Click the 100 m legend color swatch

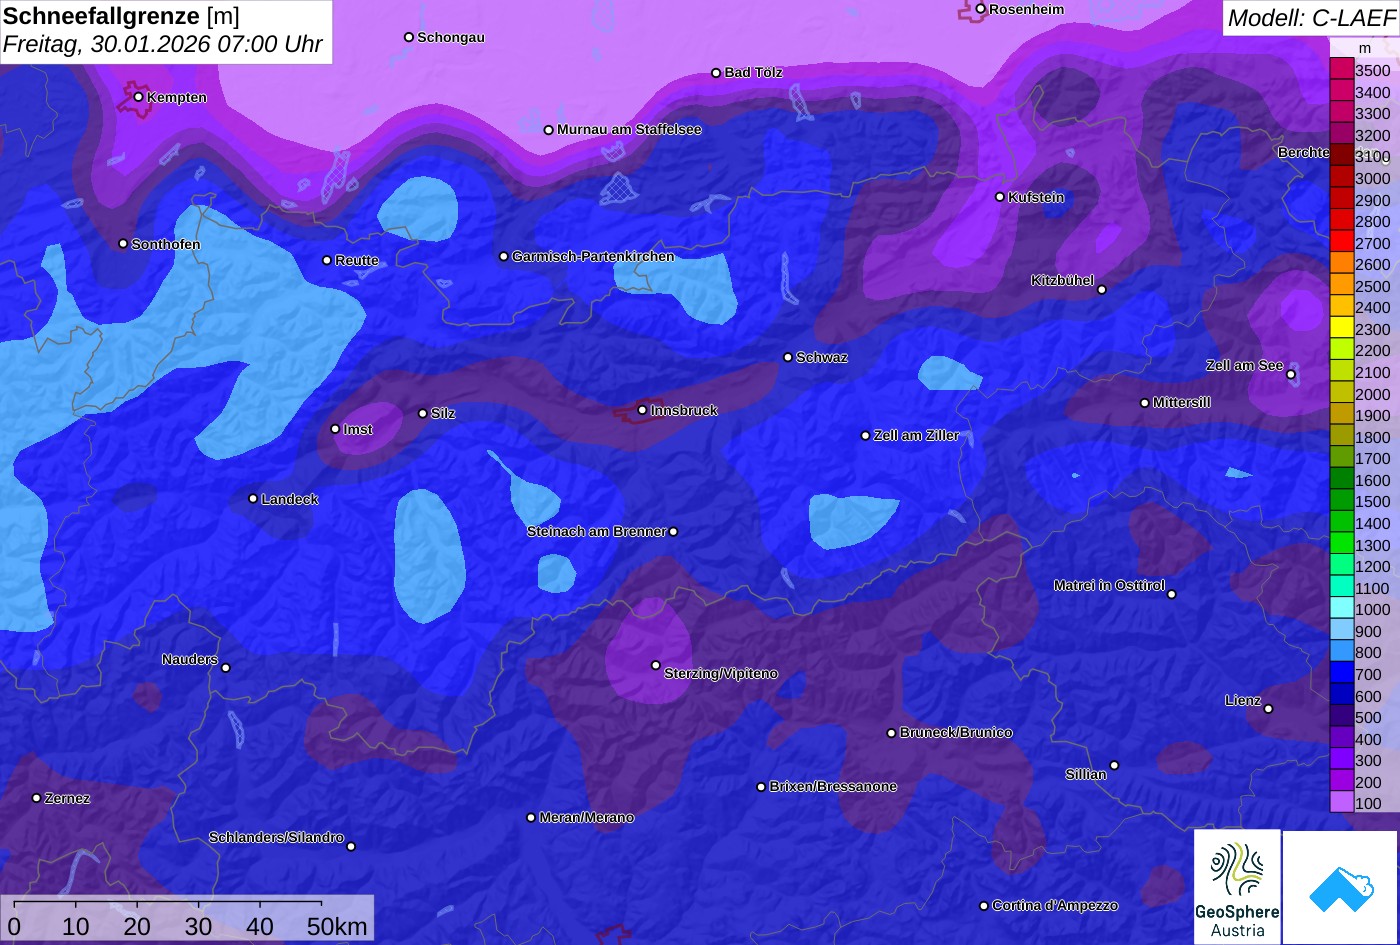click(1342, 802)
